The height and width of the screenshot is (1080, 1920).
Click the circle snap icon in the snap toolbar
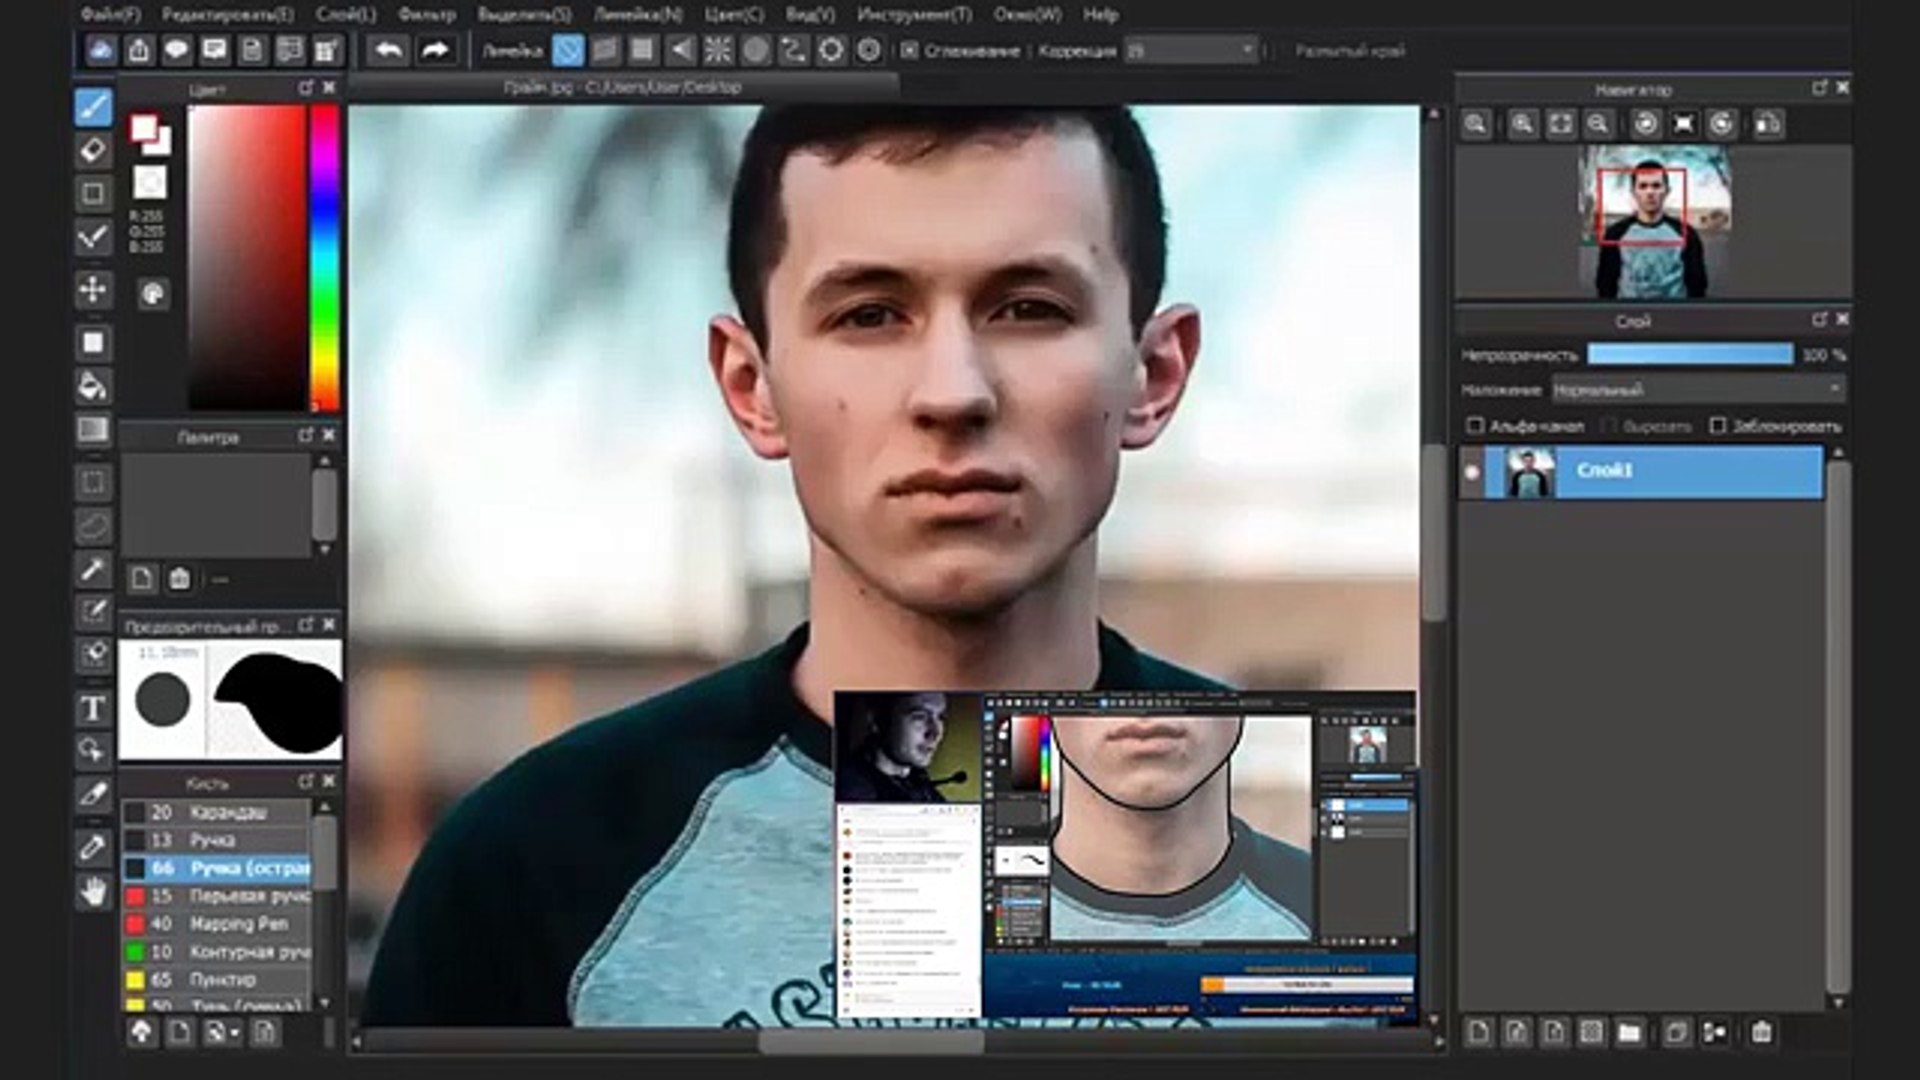pos(756,50)
